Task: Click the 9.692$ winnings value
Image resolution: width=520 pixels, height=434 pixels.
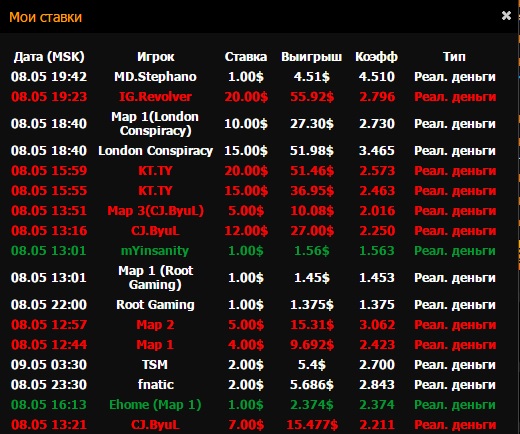Action: (x=312, y=345)
